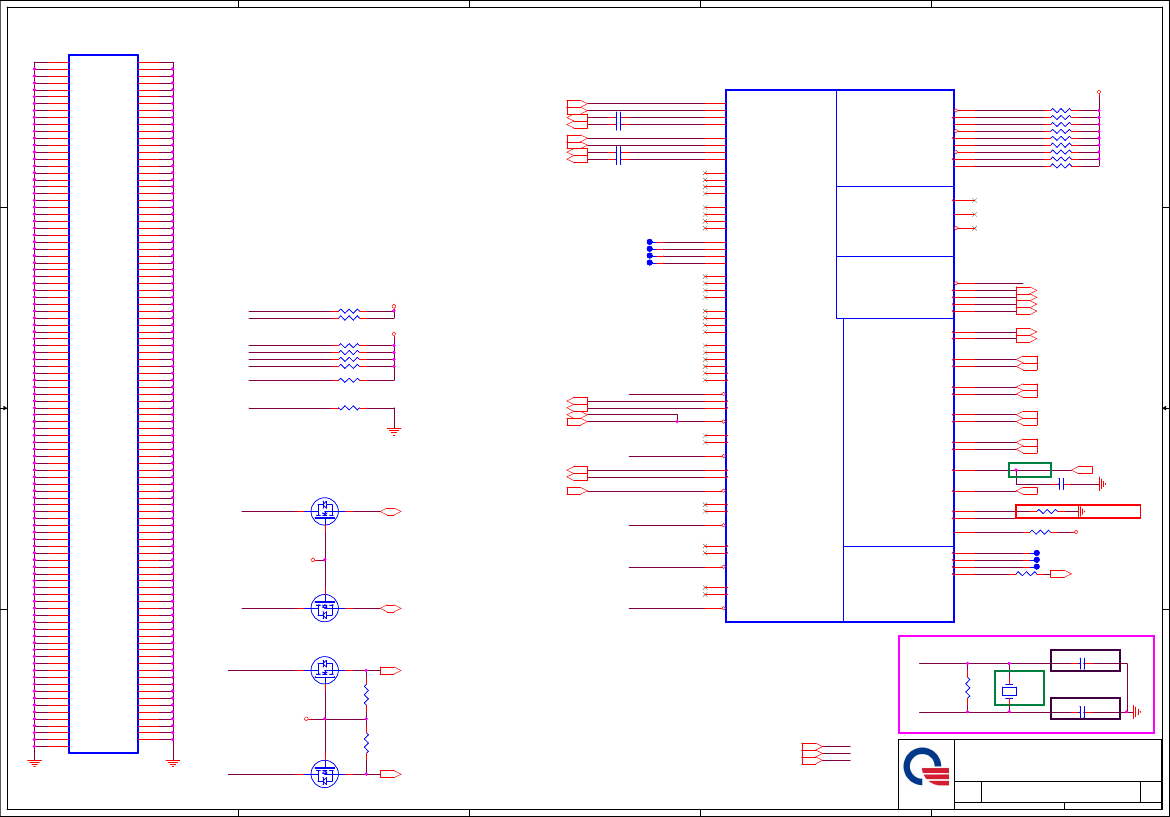Click the ground symbol inside the red highlighted box
1170x817 pixels.
pyautogui.click(x=1082, y=511)
